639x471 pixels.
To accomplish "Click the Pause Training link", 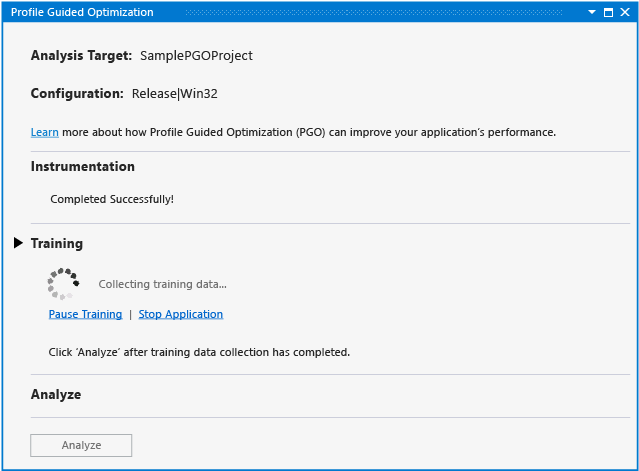I will click(85, 314).
